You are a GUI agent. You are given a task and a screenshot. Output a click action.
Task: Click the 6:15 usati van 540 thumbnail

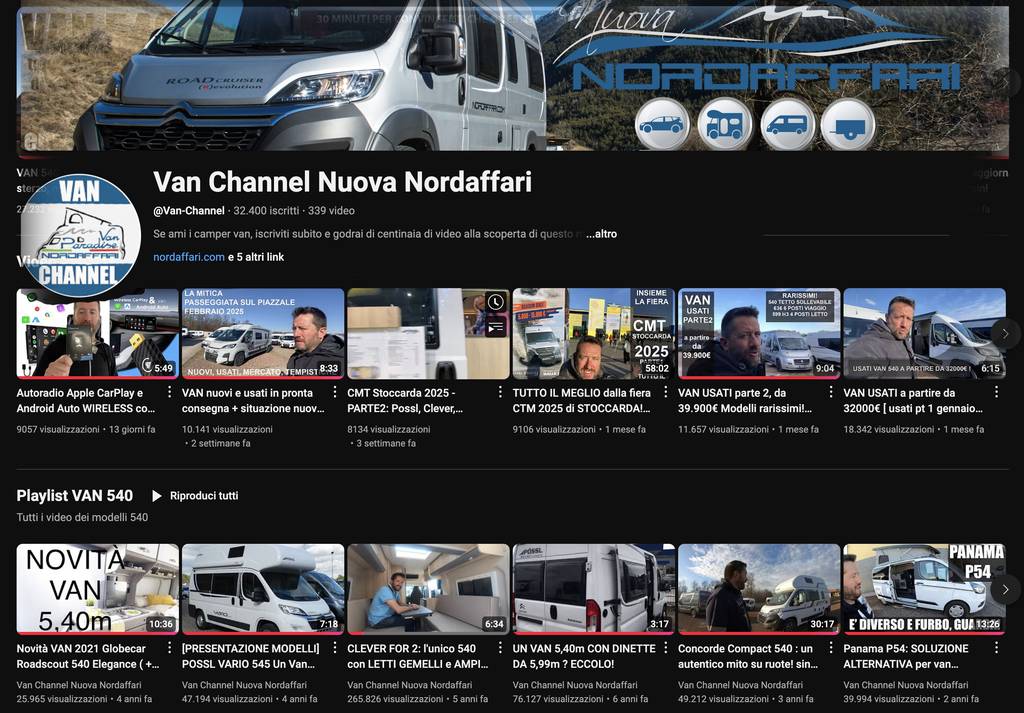coord(924,334)
